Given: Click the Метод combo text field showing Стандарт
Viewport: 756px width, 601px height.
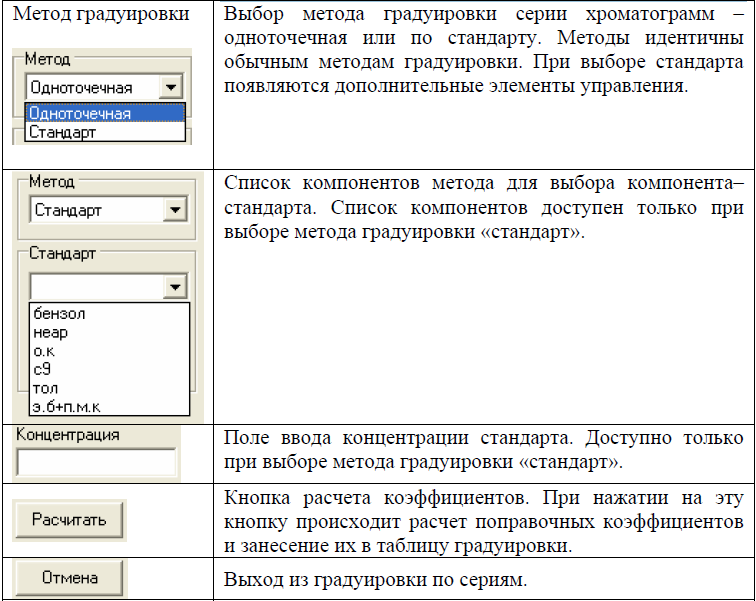Looking at the screenshot, I should [95, 210].
